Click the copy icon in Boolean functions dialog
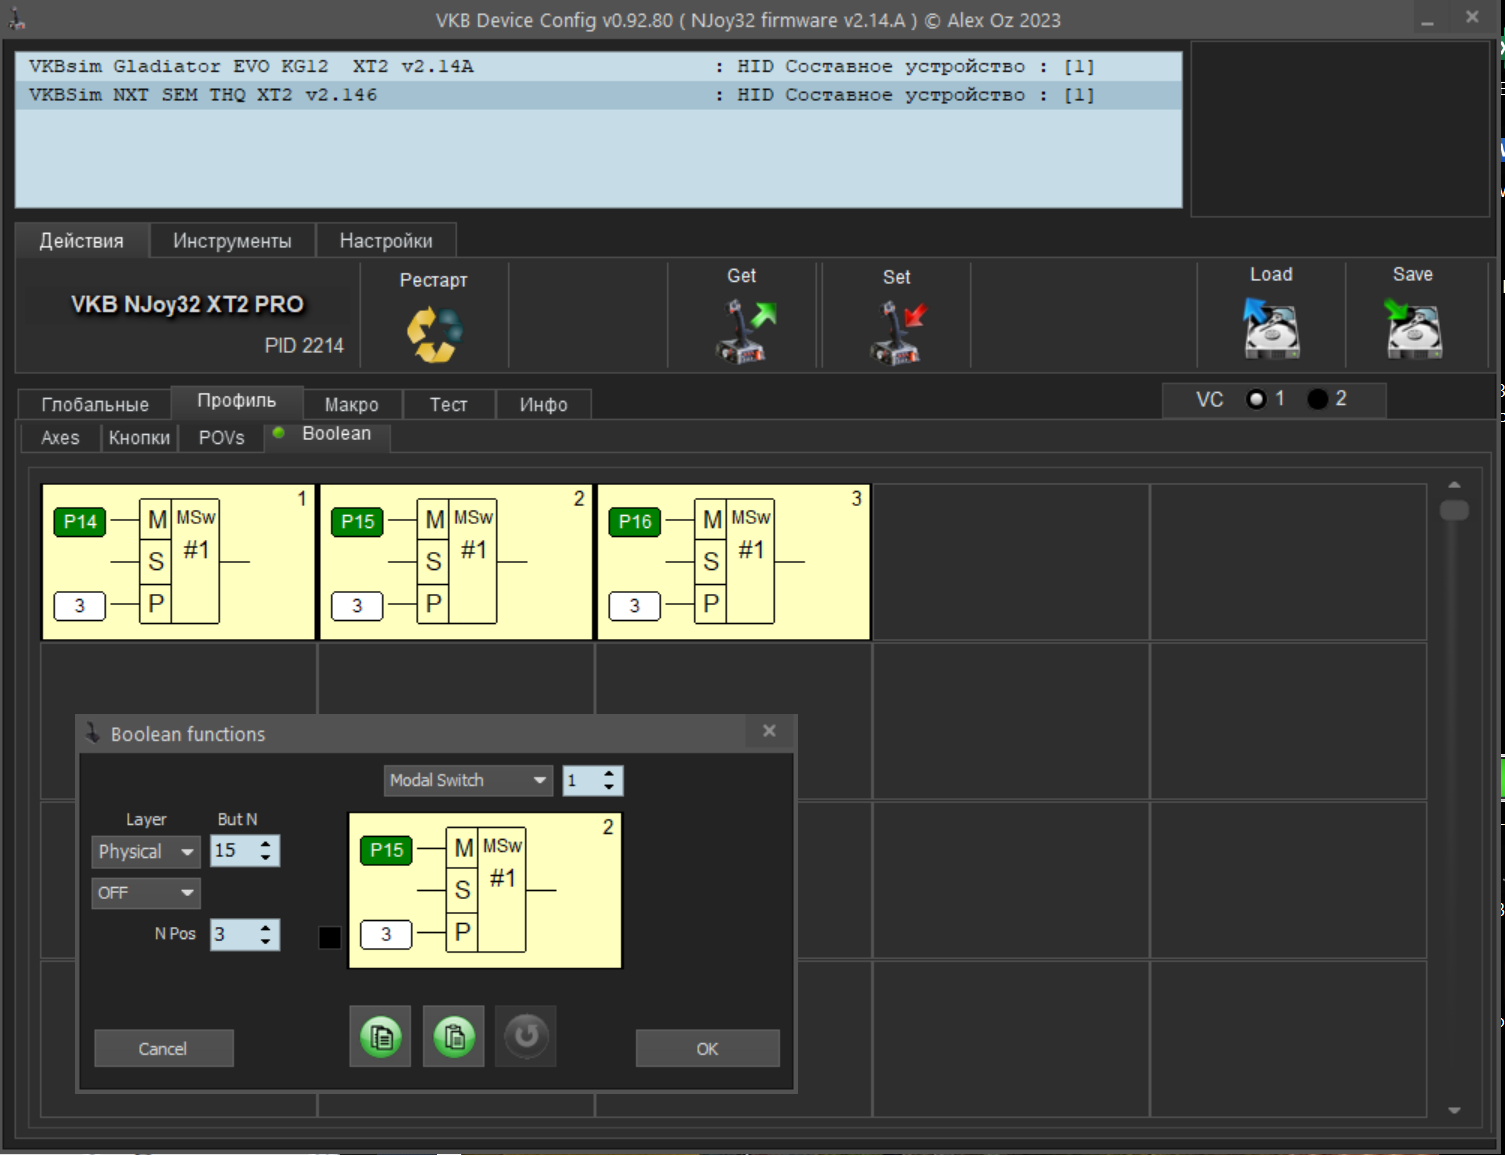Image resolution: width=1505 pixels, height=1155 pixels. (x=381, y=1036)
